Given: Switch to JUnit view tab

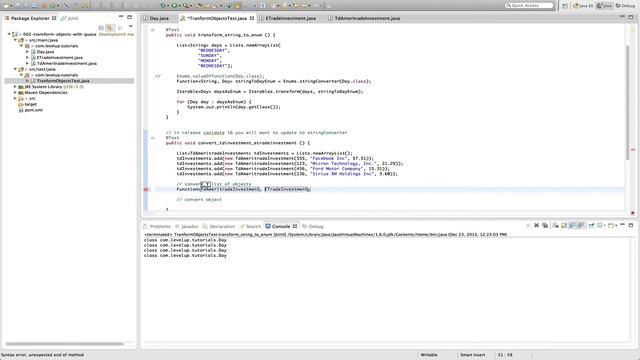Looking at the screenshot, I should tap(70, 18).
